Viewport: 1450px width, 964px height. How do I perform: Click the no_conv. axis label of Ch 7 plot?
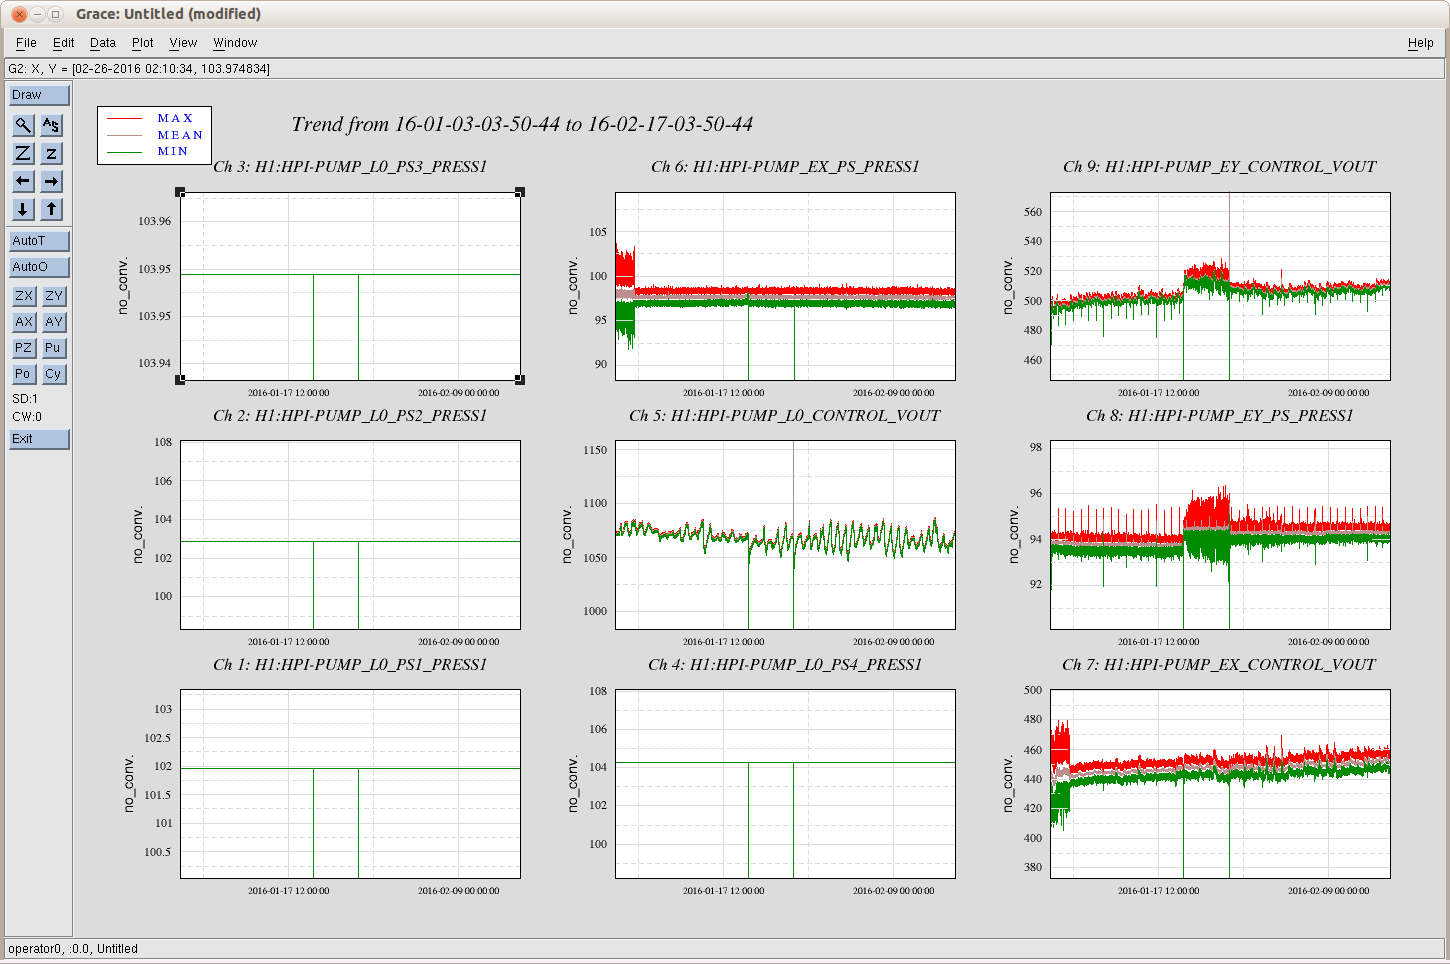coord(1007,785)
